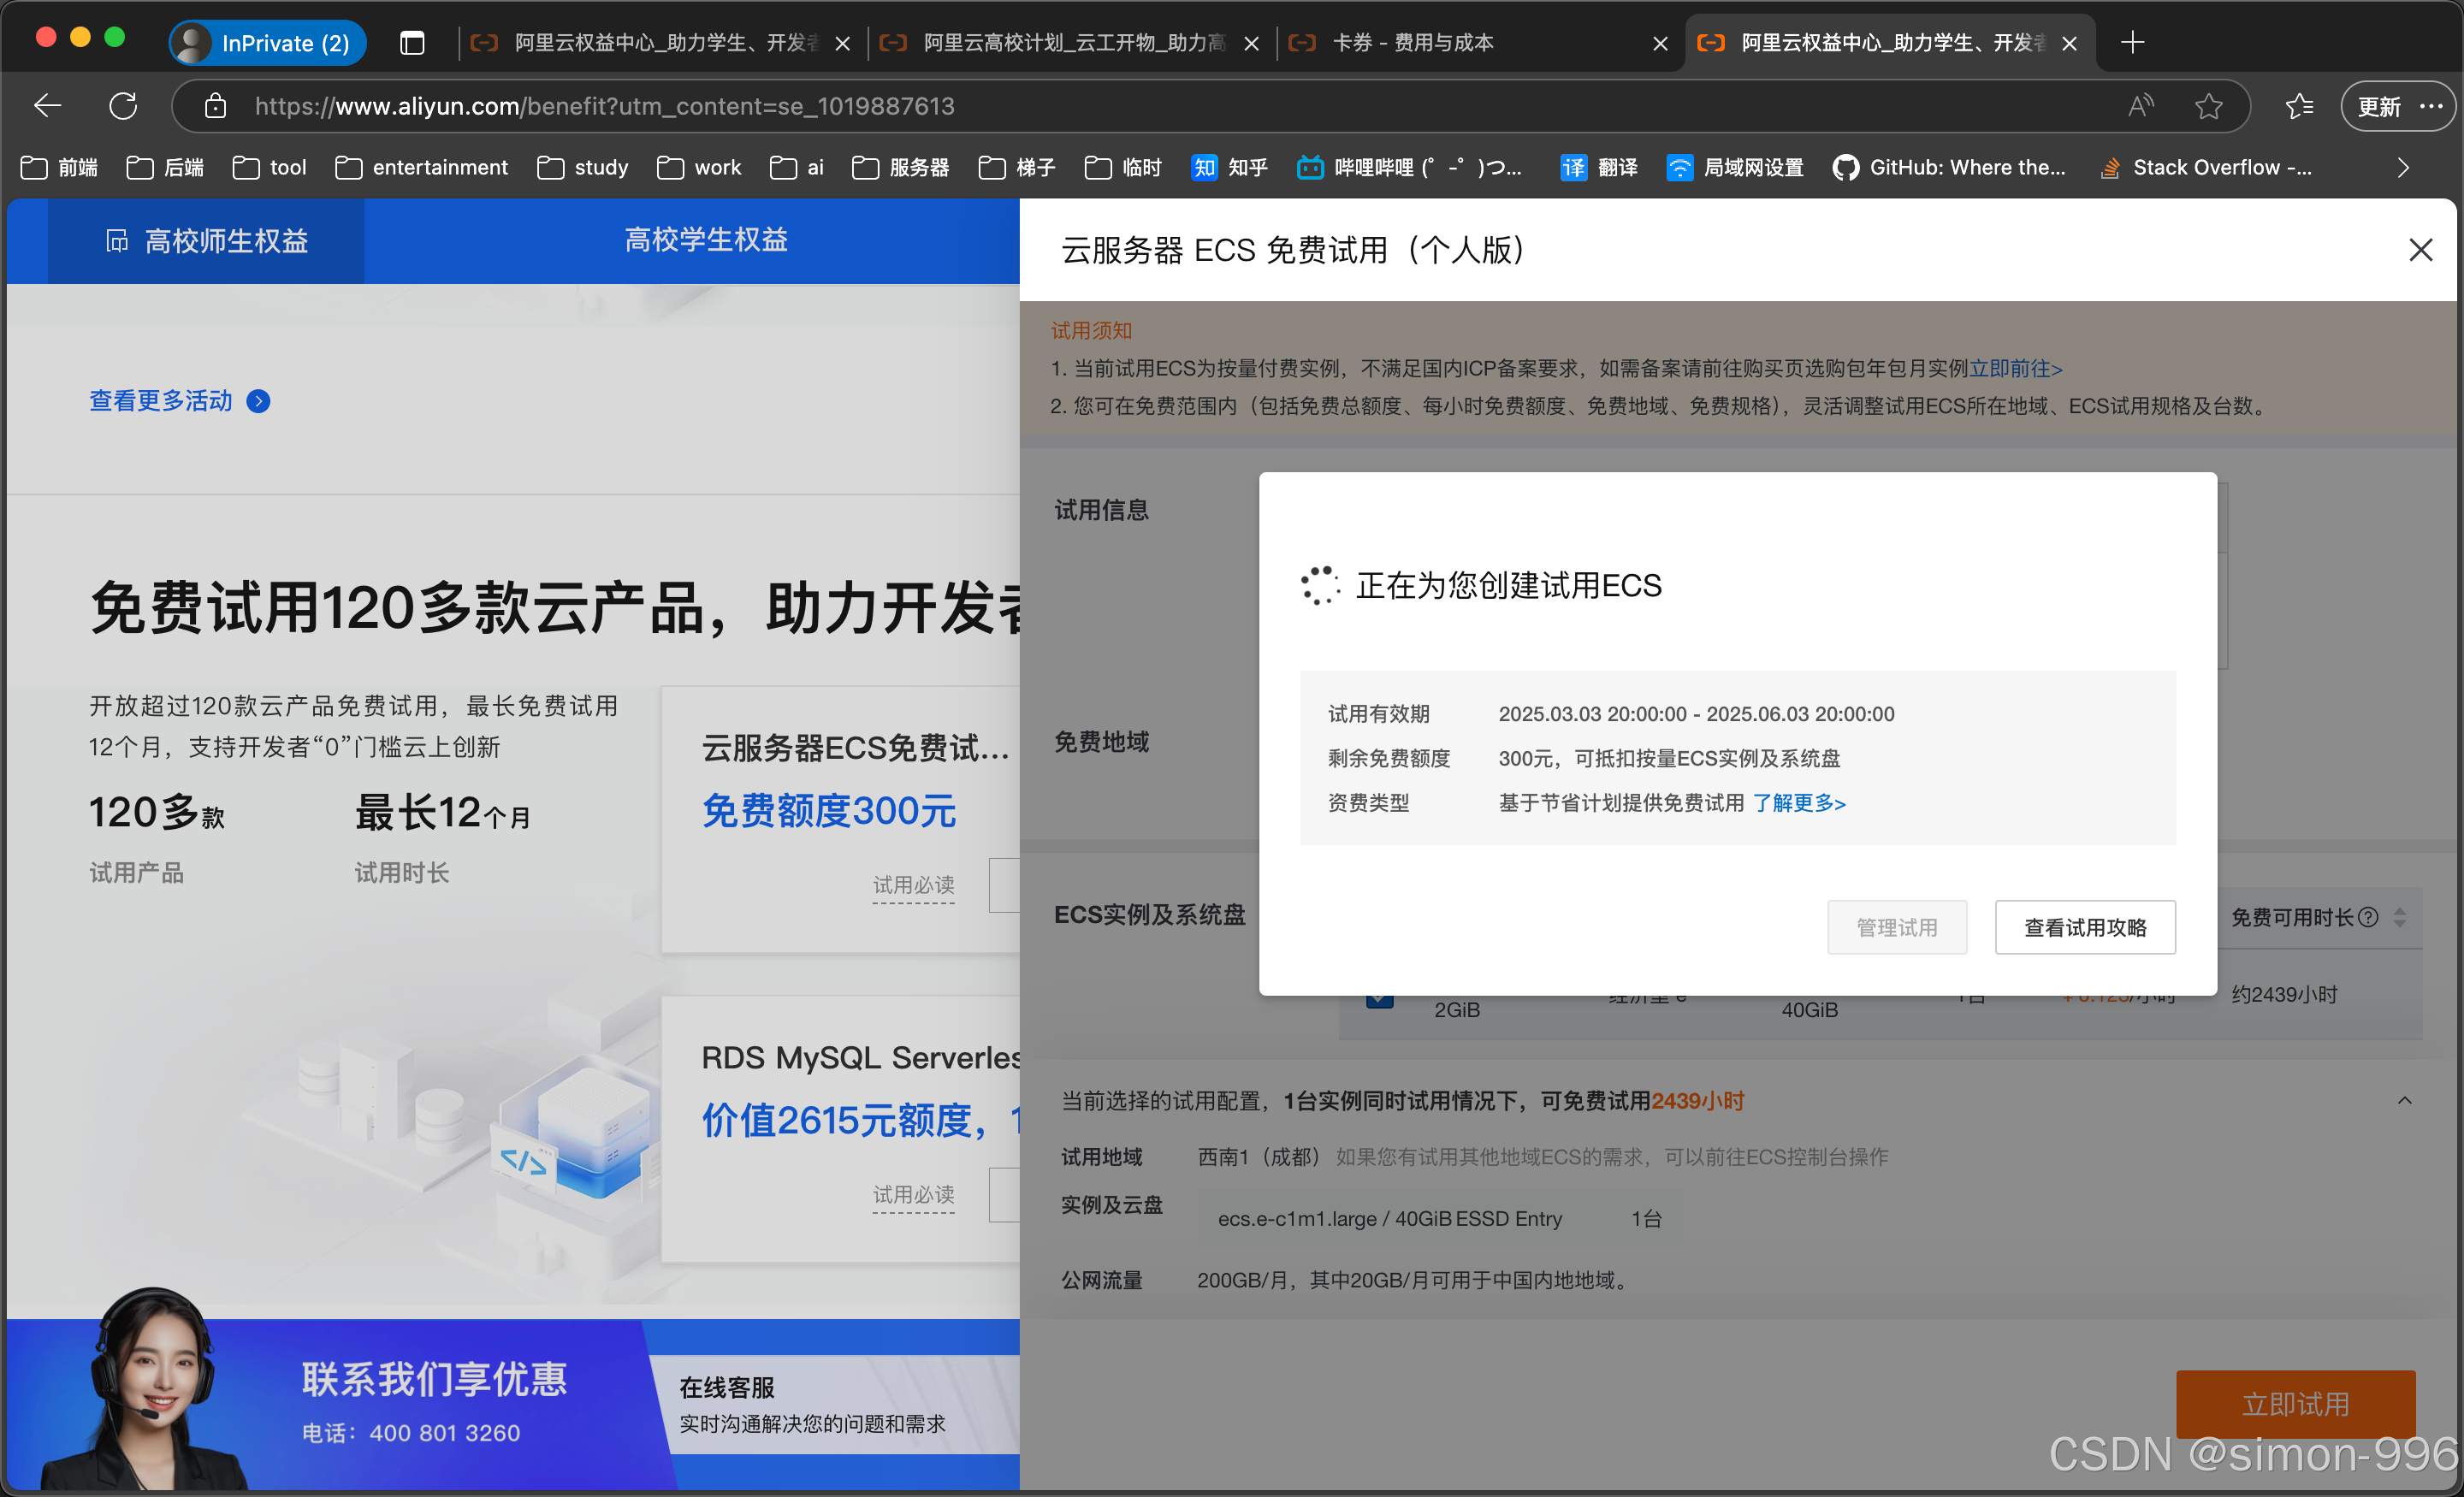Open 试用必读 on the RDS MySQL card
Screen dimensions: 2464x1497
[913, 1195]
